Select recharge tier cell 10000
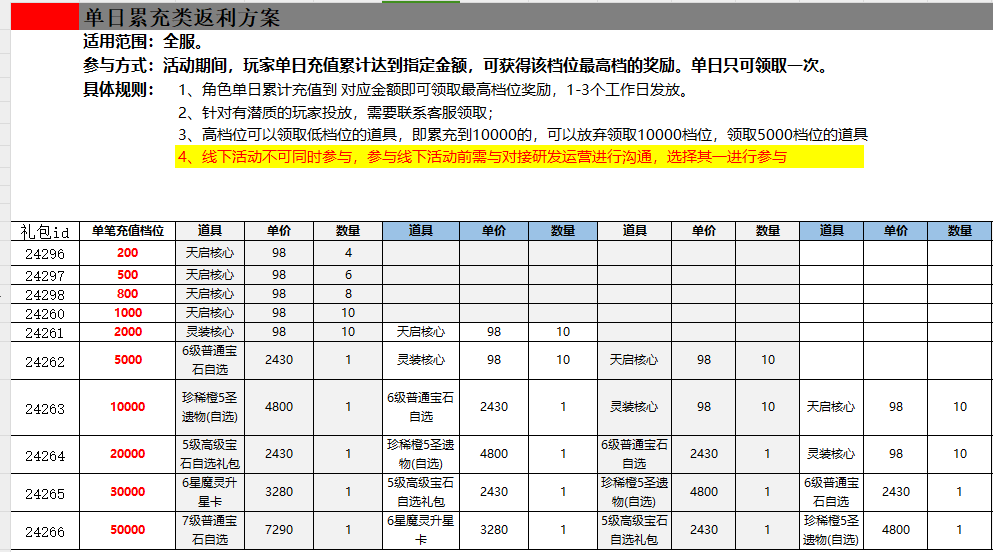 [x=127, y=408]
